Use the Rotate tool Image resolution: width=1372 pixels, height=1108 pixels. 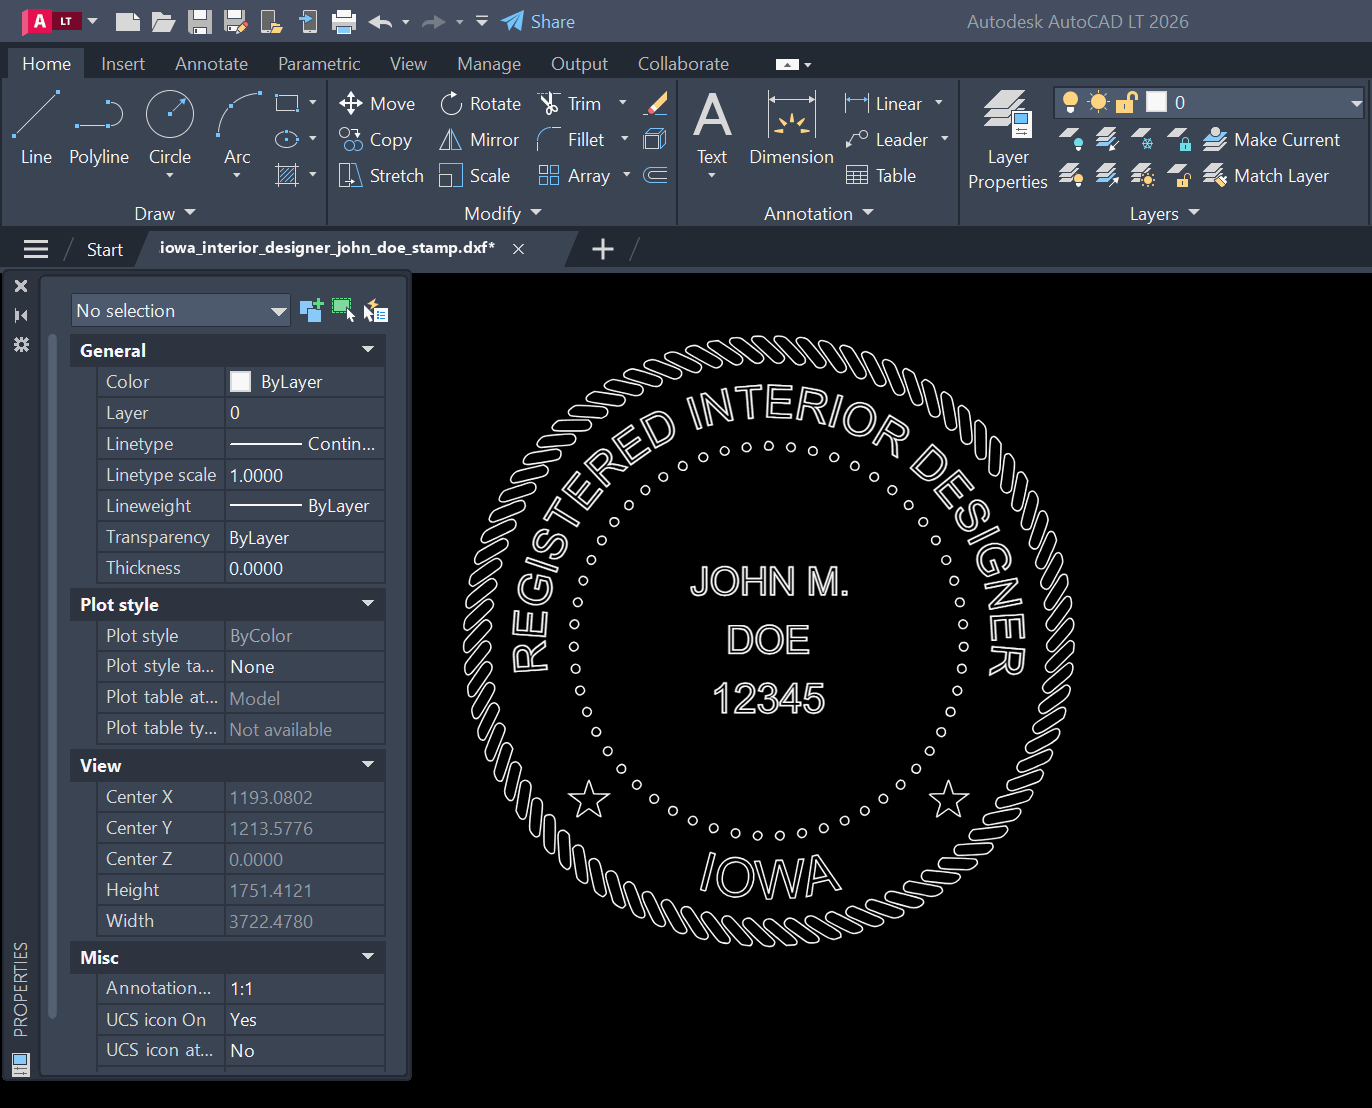(x=481, y=103)
